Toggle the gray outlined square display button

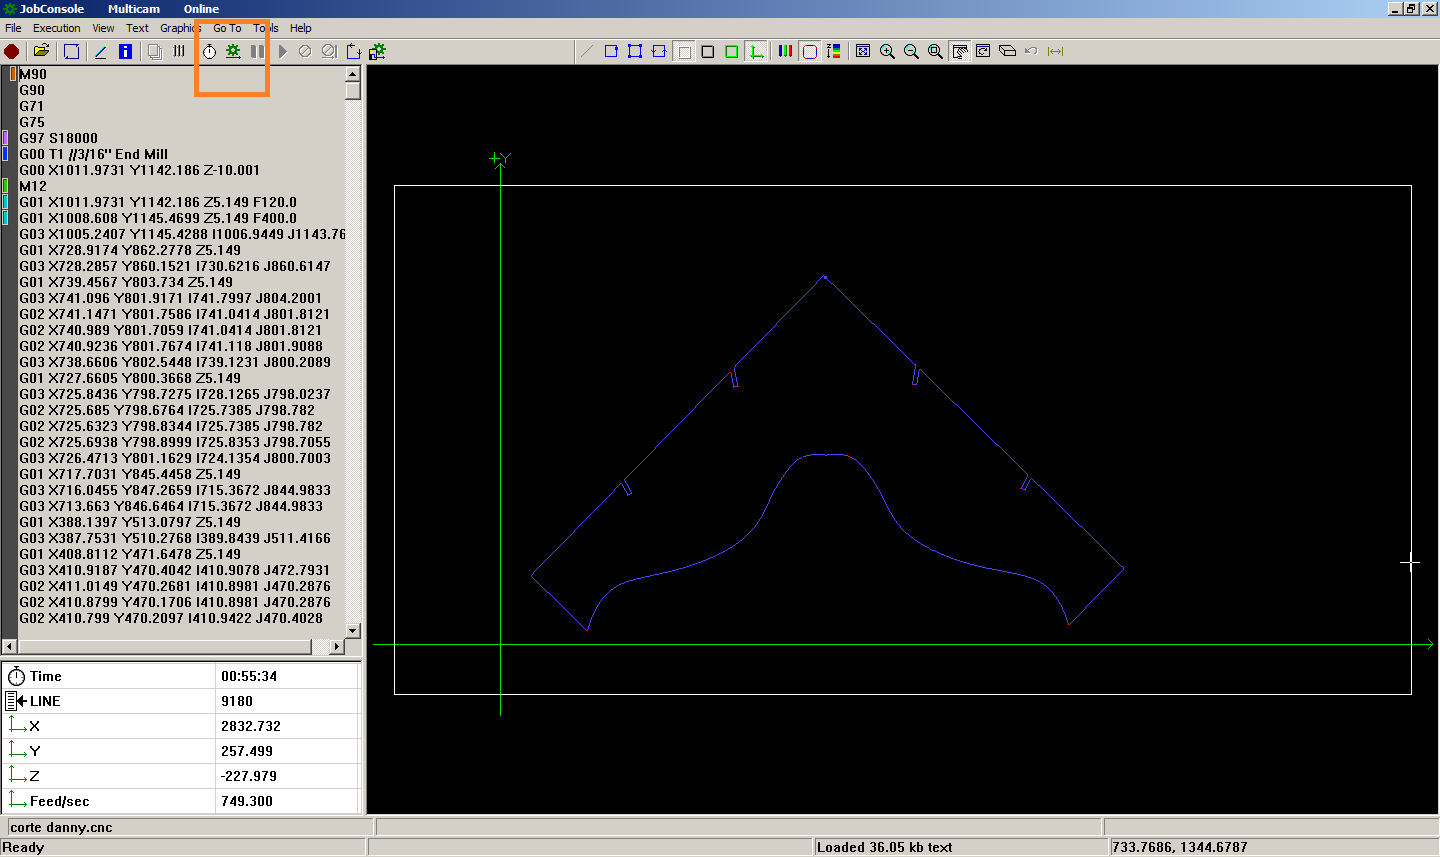point(684,51)
